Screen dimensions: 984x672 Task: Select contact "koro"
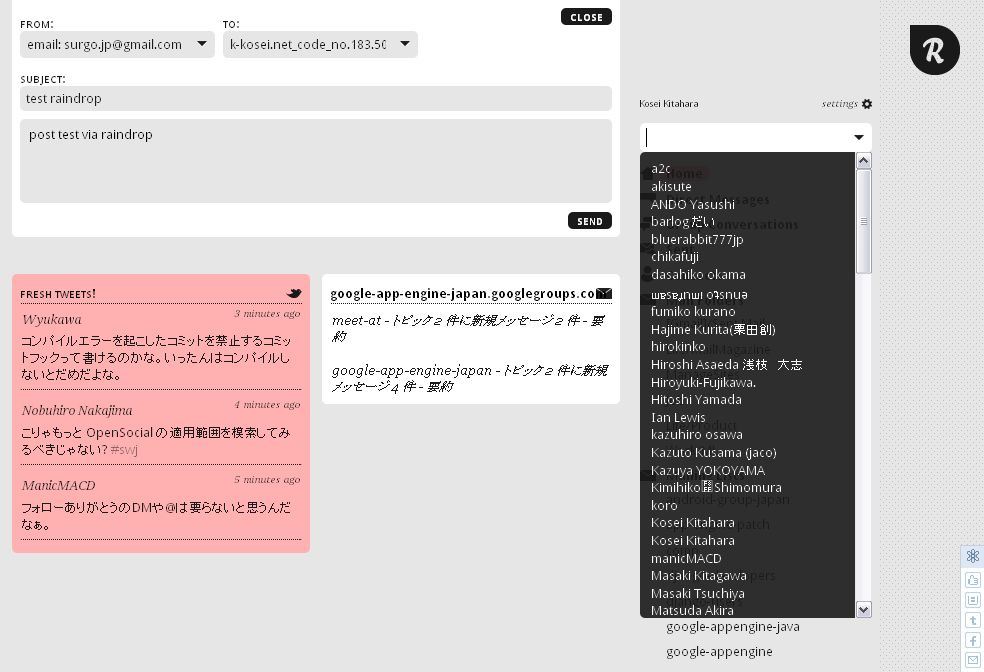[x=664, y=505]
